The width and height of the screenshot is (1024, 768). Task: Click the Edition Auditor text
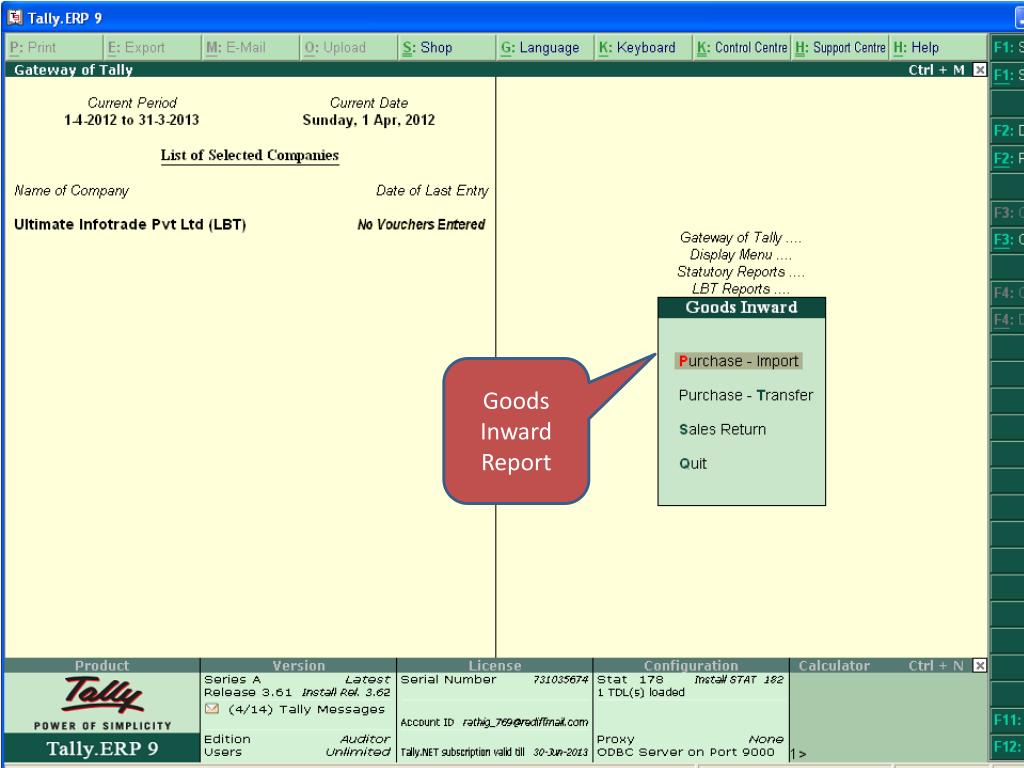click(297, 739)
